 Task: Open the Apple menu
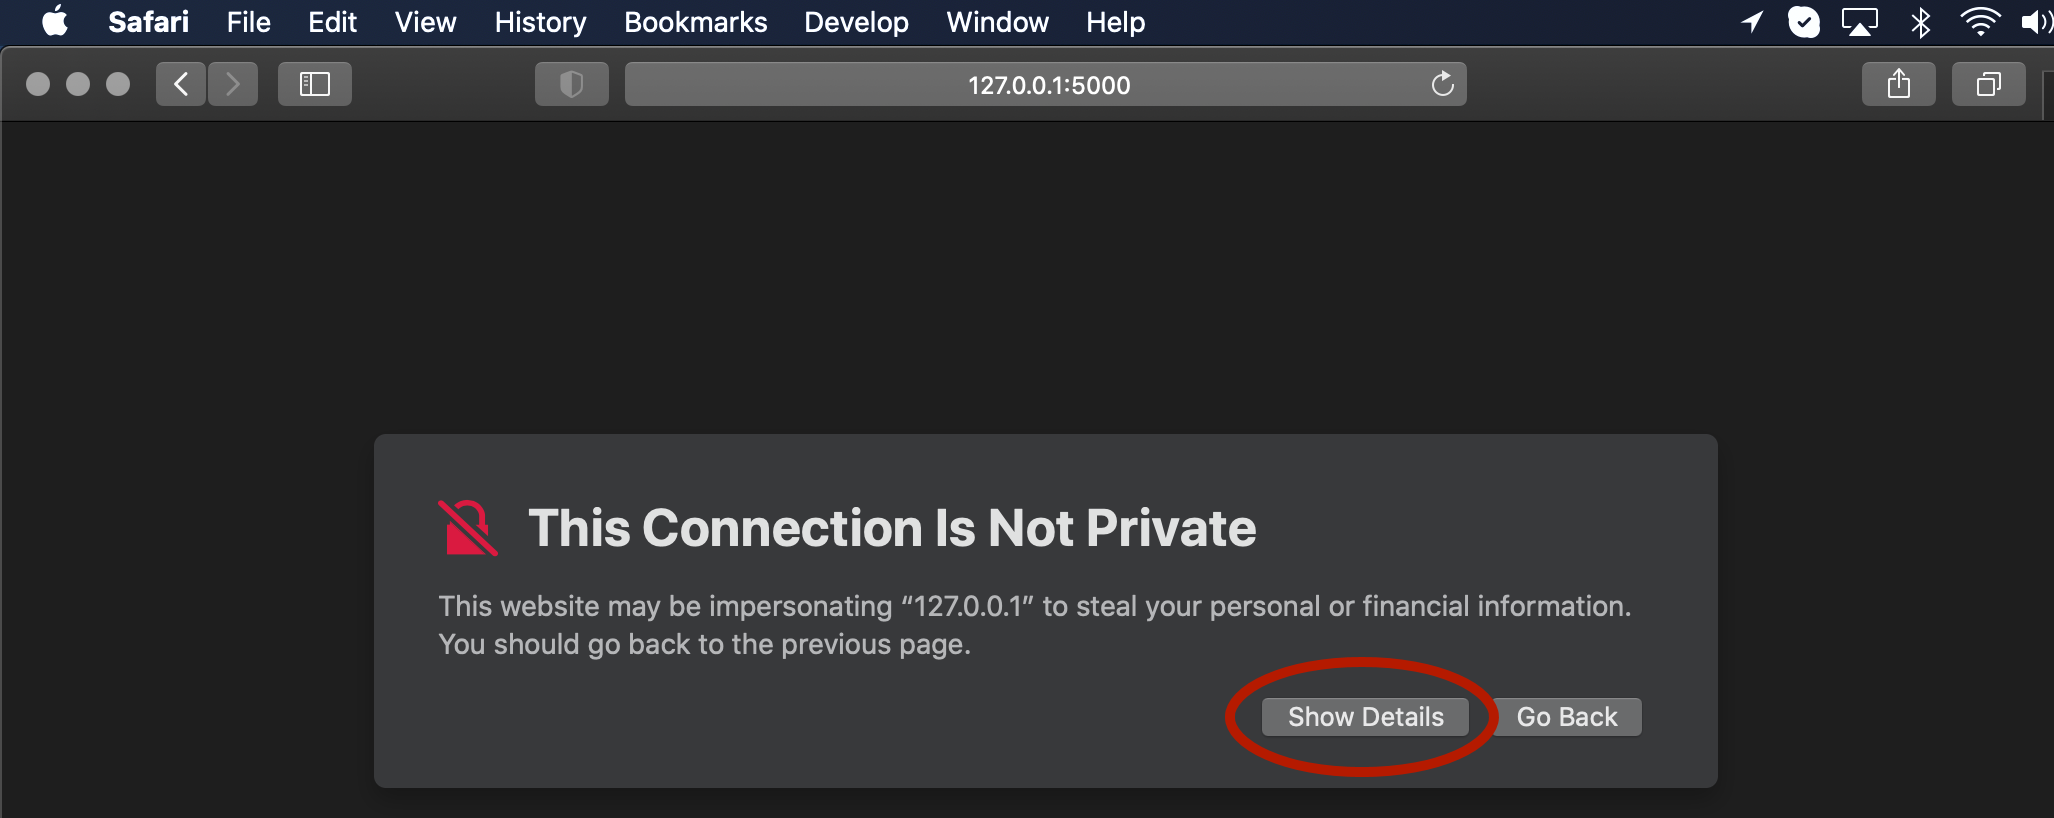55,22
